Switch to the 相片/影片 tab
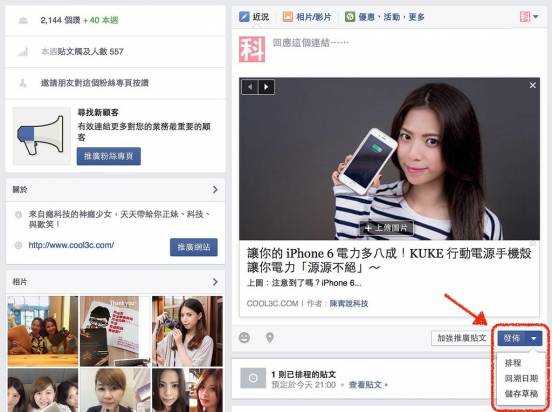The width and height of the screenshot is (552, 412). click(x=307, y=17)
